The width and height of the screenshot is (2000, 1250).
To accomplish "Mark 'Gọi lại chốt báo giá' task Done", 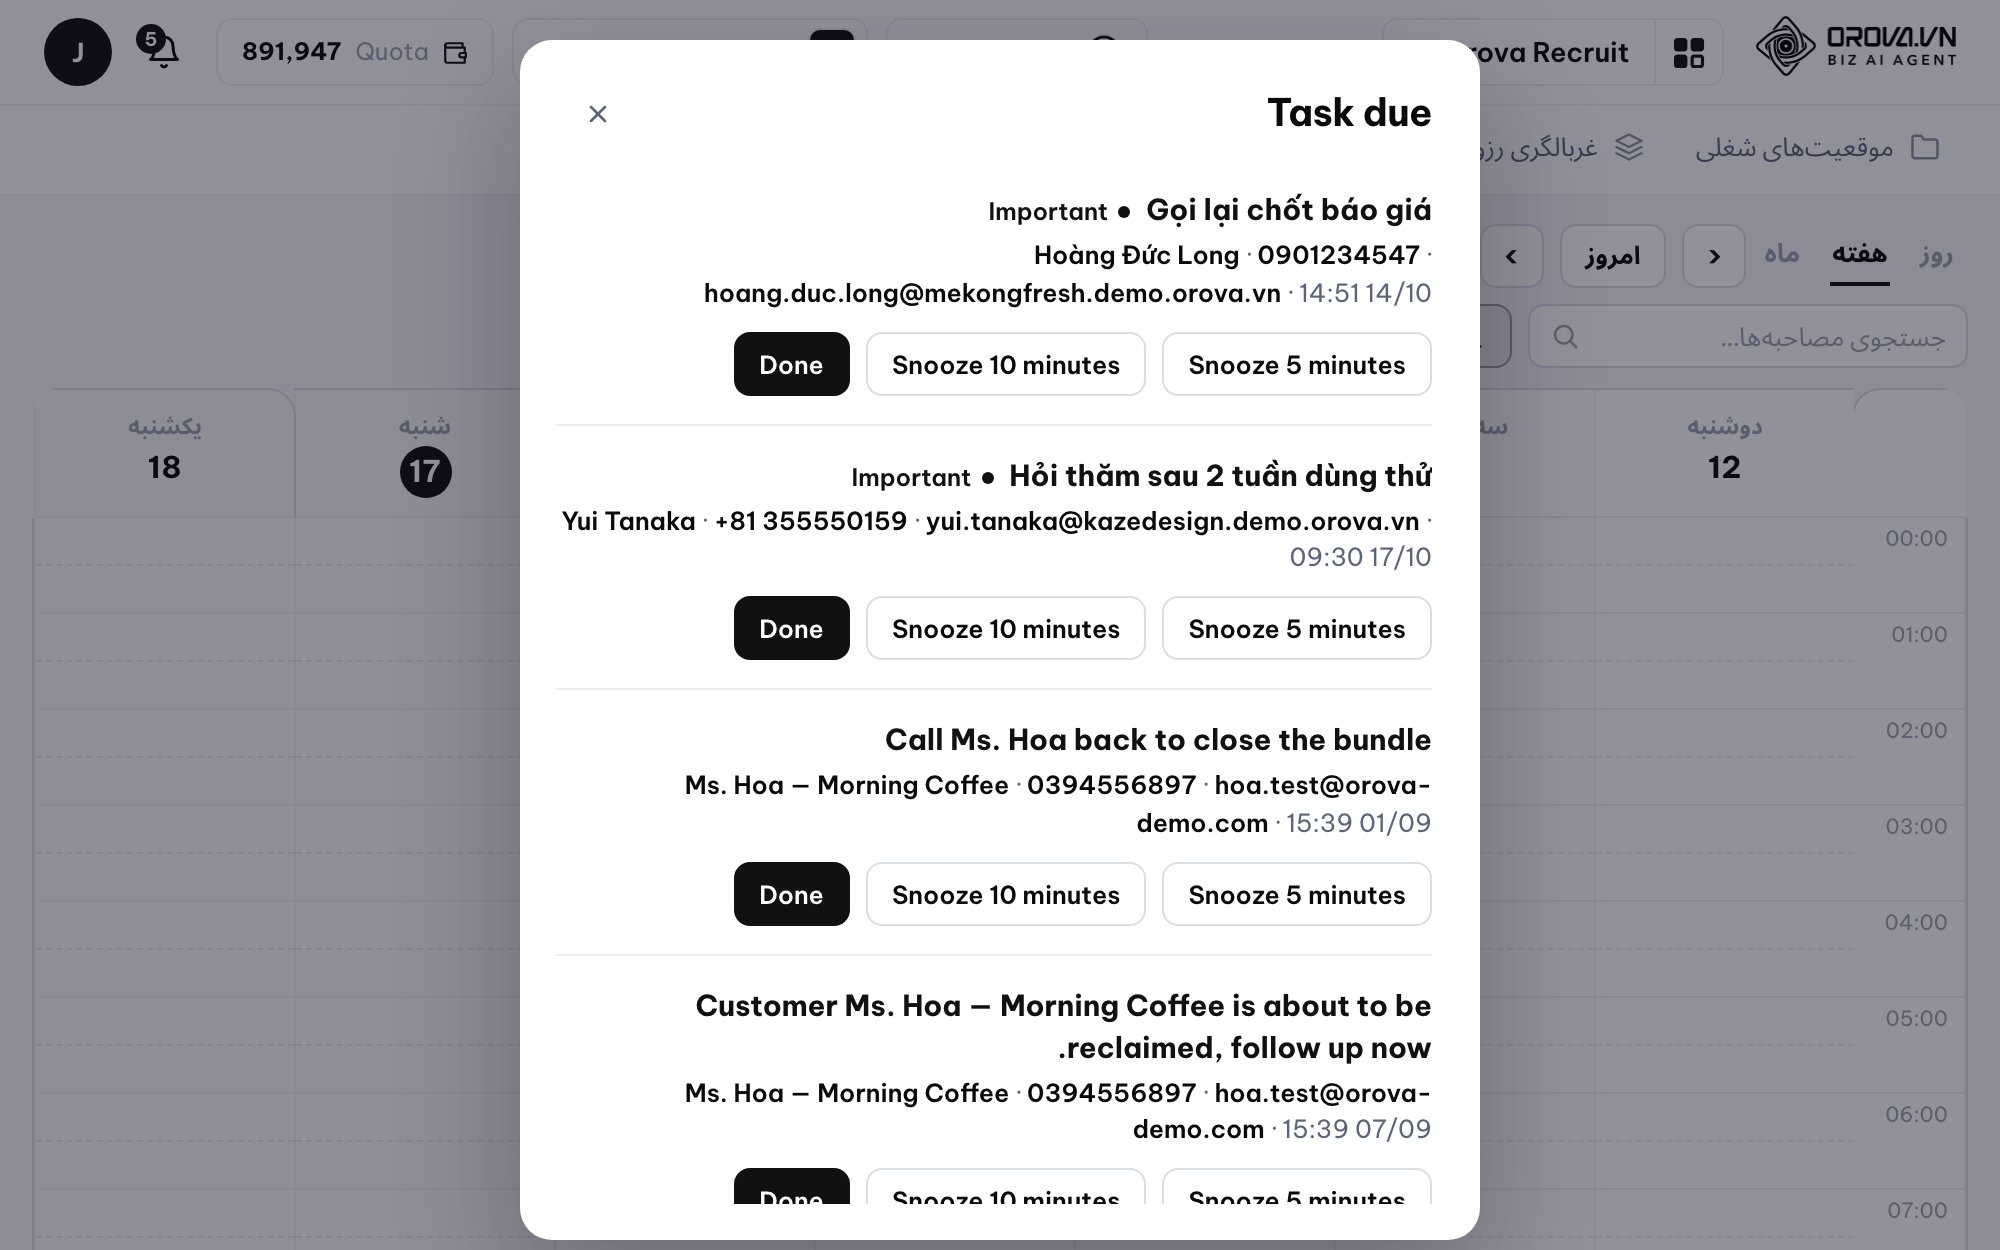I will coord(791,364).
